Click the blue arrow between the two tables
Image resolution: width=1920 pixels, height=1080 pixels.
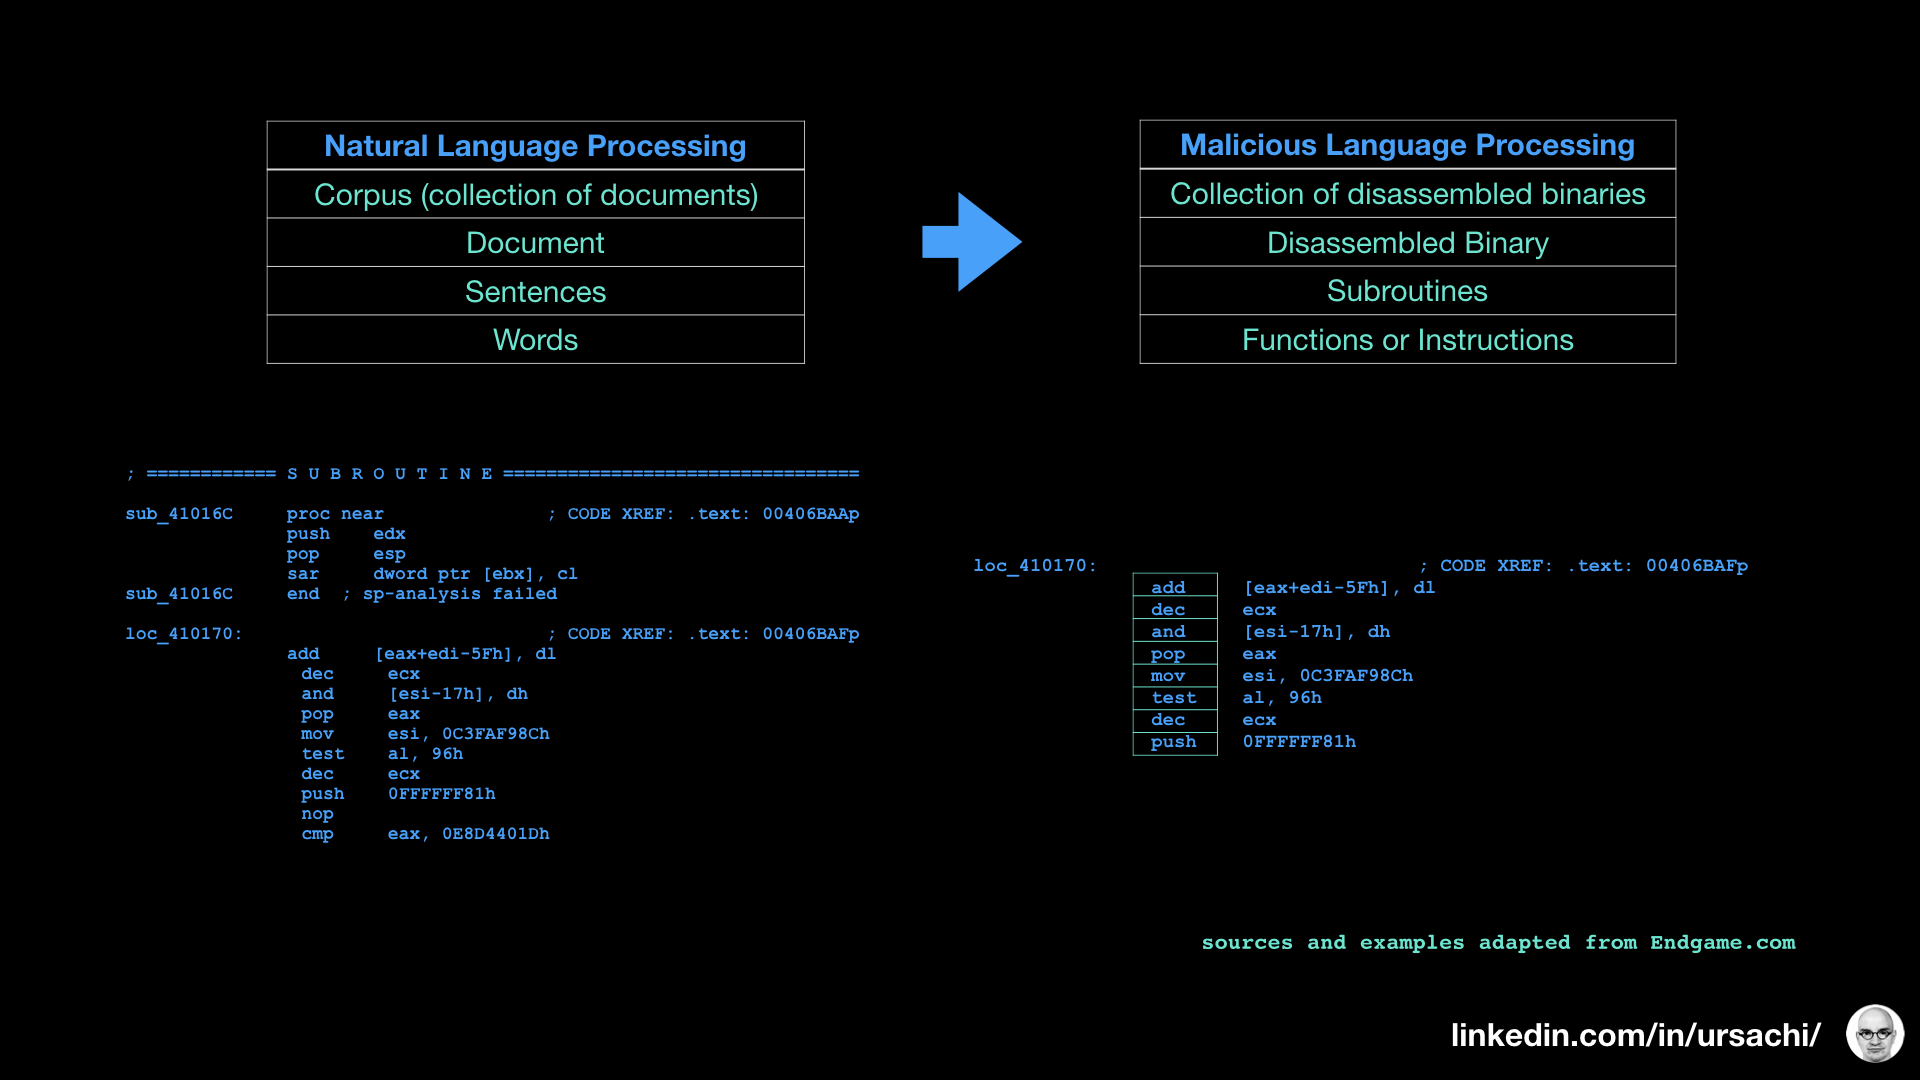pyautogui.click(x=971, y=243)
